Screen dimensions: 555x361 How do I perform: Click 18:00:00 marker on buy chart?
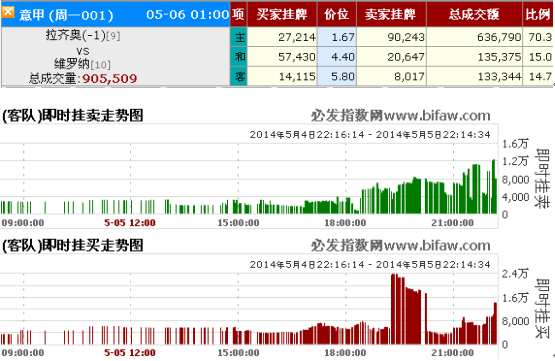click(x=345, y=353)
